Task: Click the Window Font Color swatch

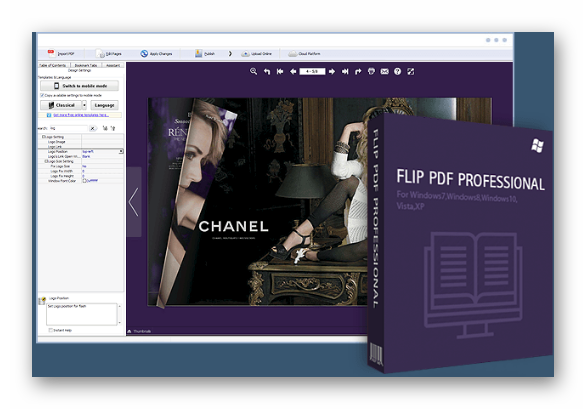Action: click(x=84, y=181)
